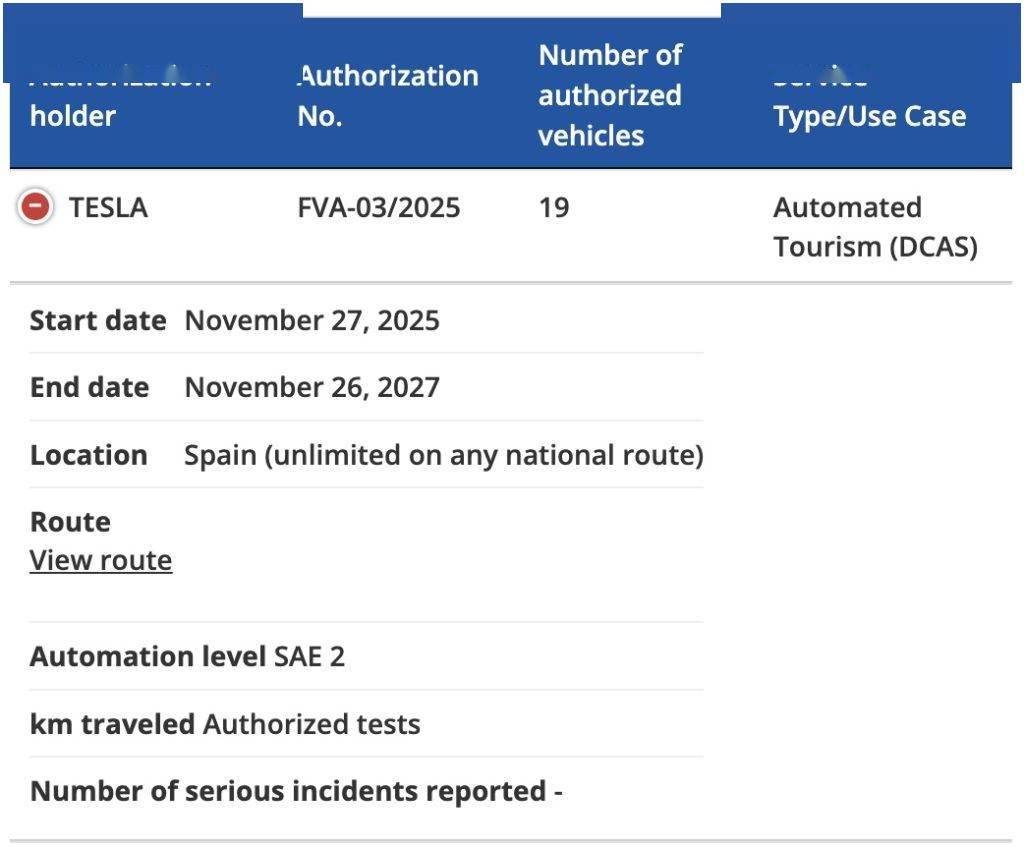Select the Number of authorized vehicles header
Screen dimensions: 1024x849
click(610, 96)
